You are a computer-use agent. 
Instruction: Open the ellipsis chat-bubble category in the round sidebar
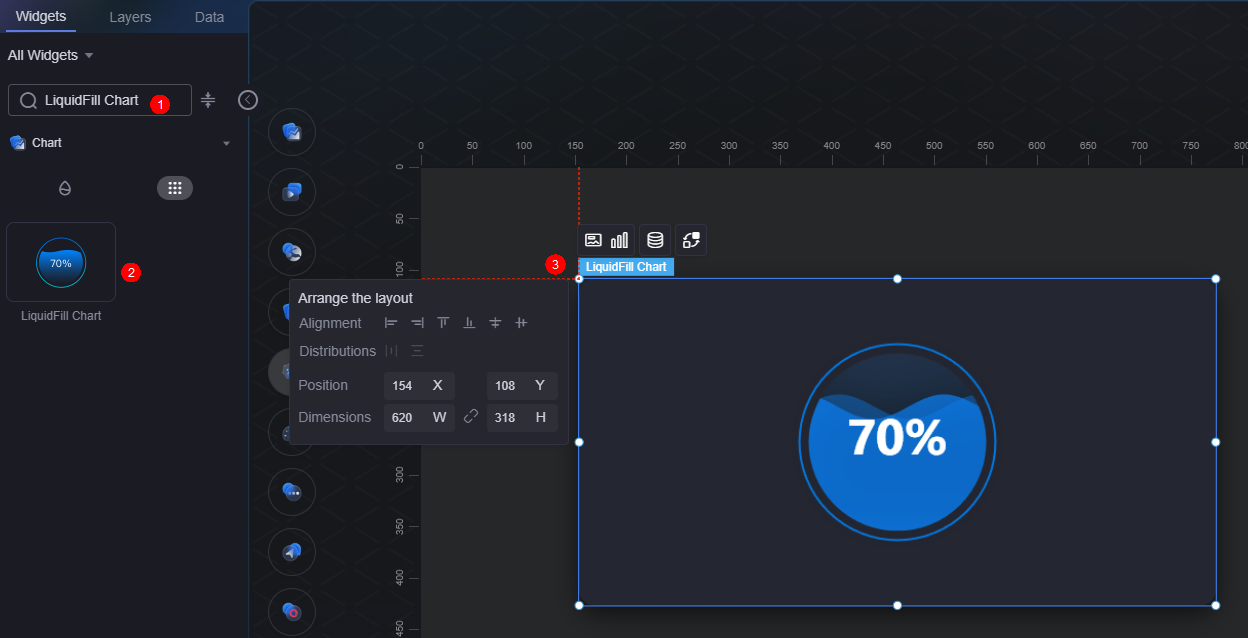coord(292,492)
